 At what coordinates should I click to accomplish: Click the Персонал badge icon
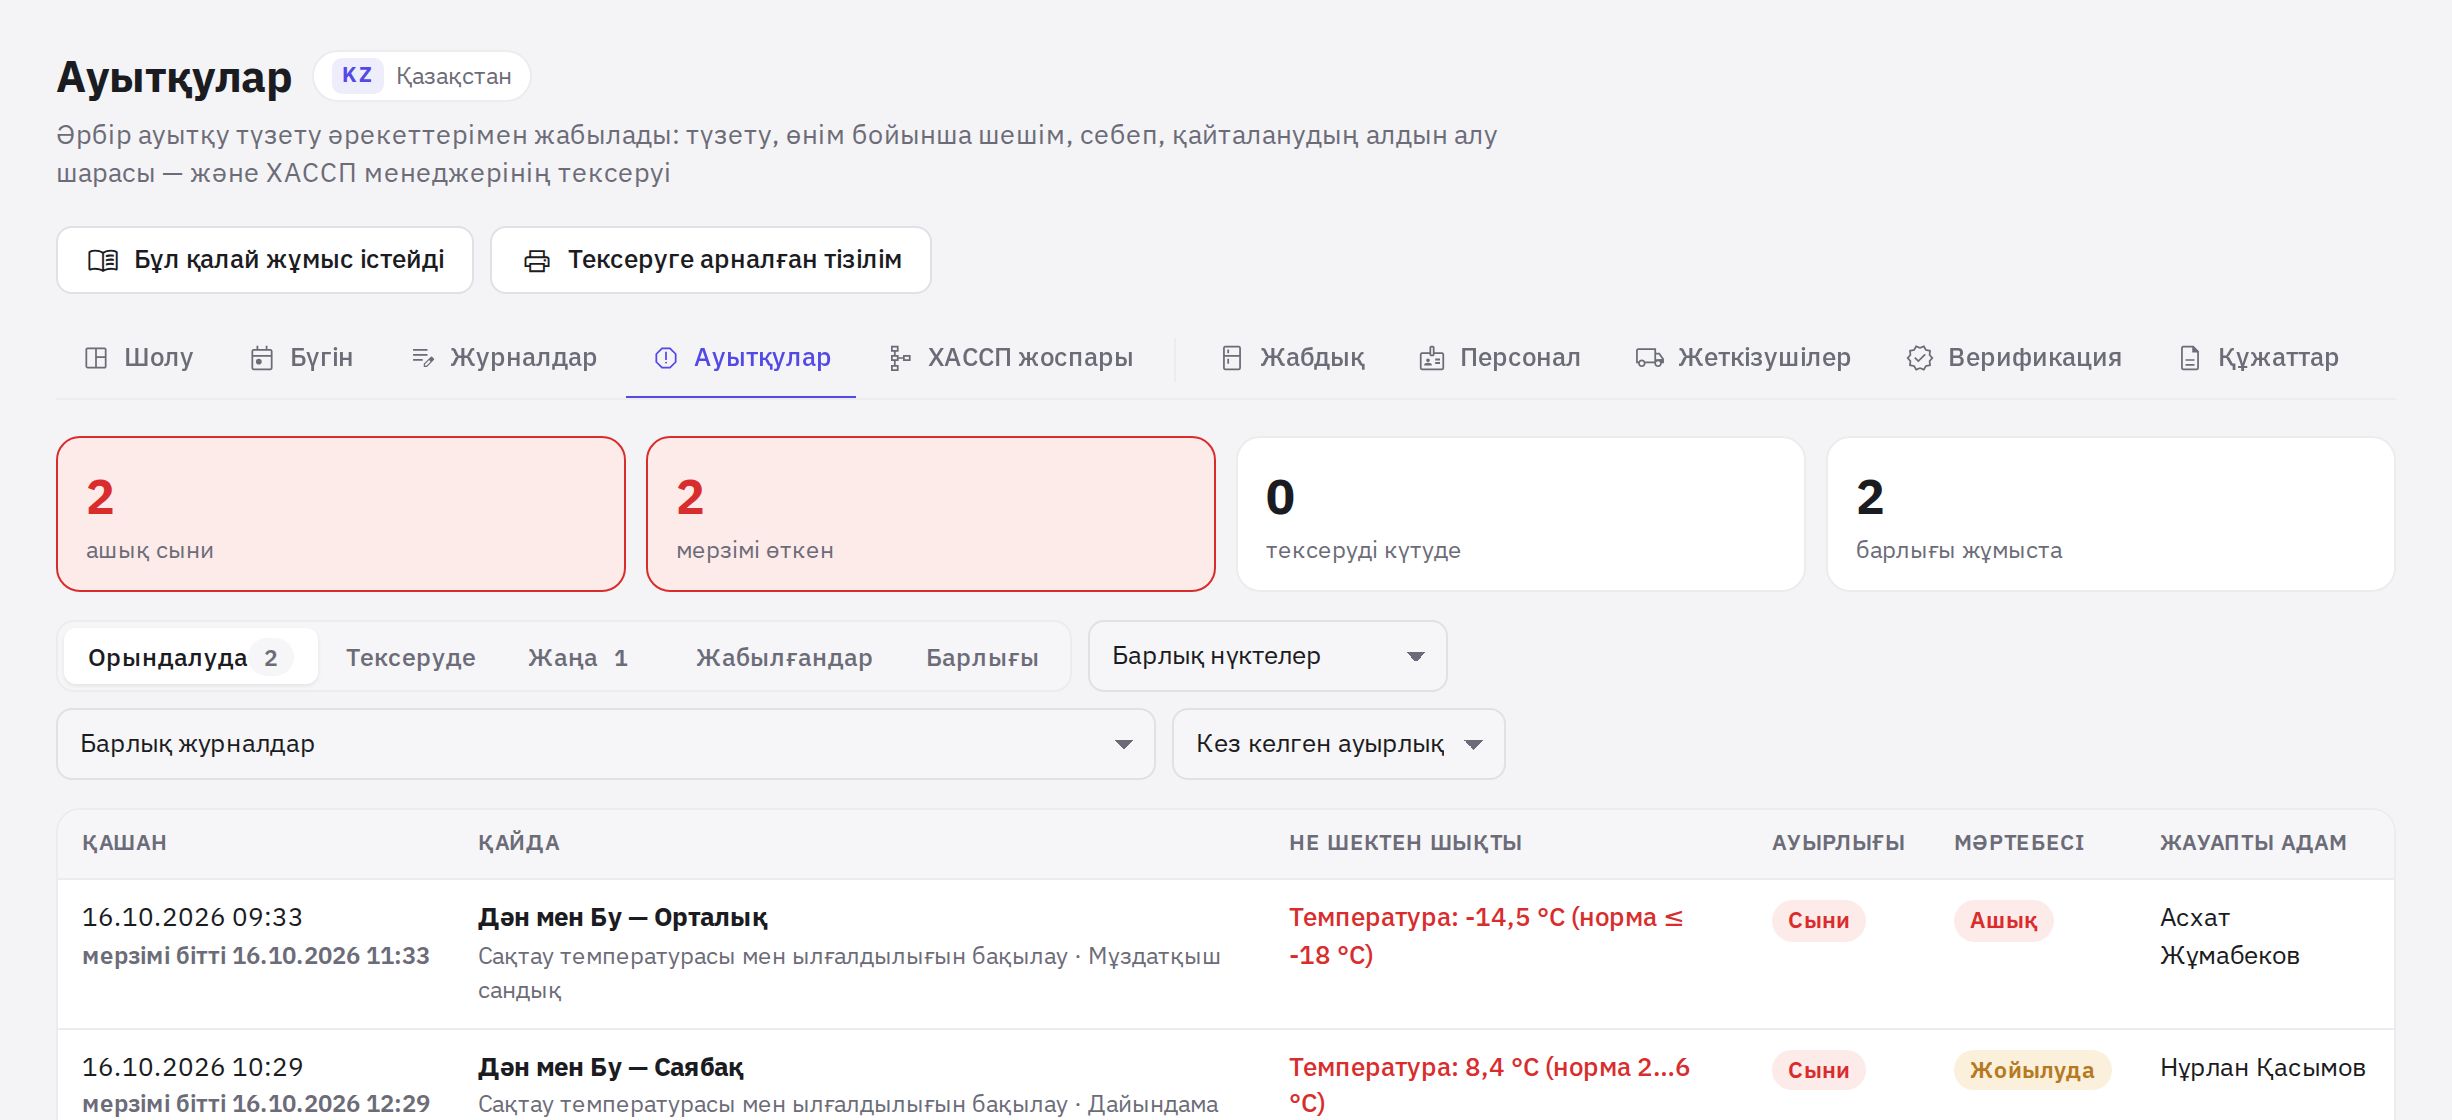[x=1432, y=358]
